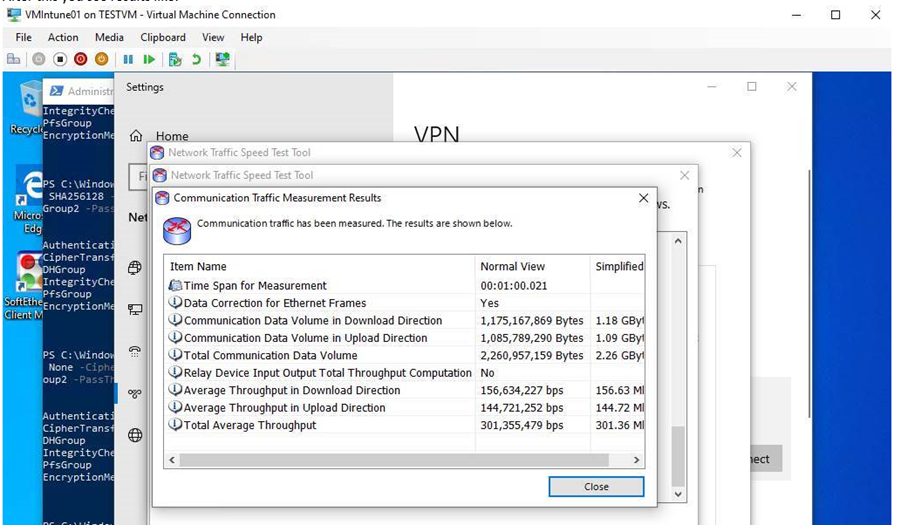Click Simplified column header
This screenshot has width=901, height=525.
coord(618,267)
